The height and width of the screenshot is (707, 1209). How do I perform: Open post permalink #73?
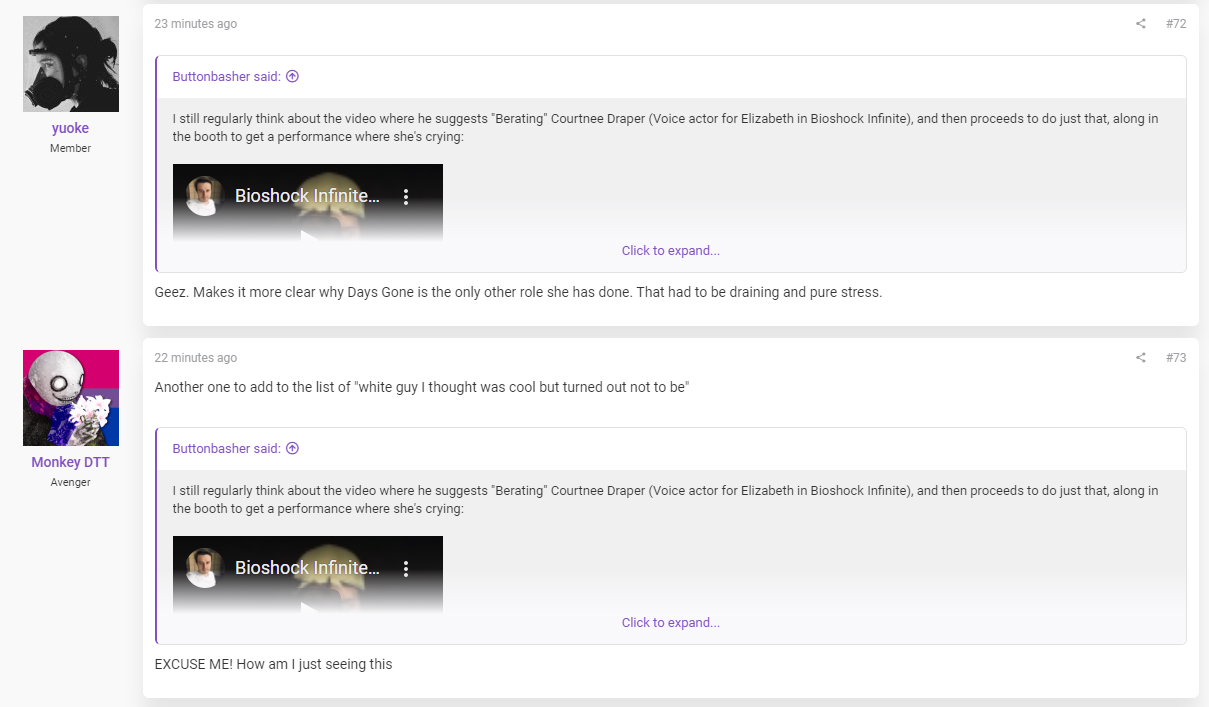pos(1176,358)
